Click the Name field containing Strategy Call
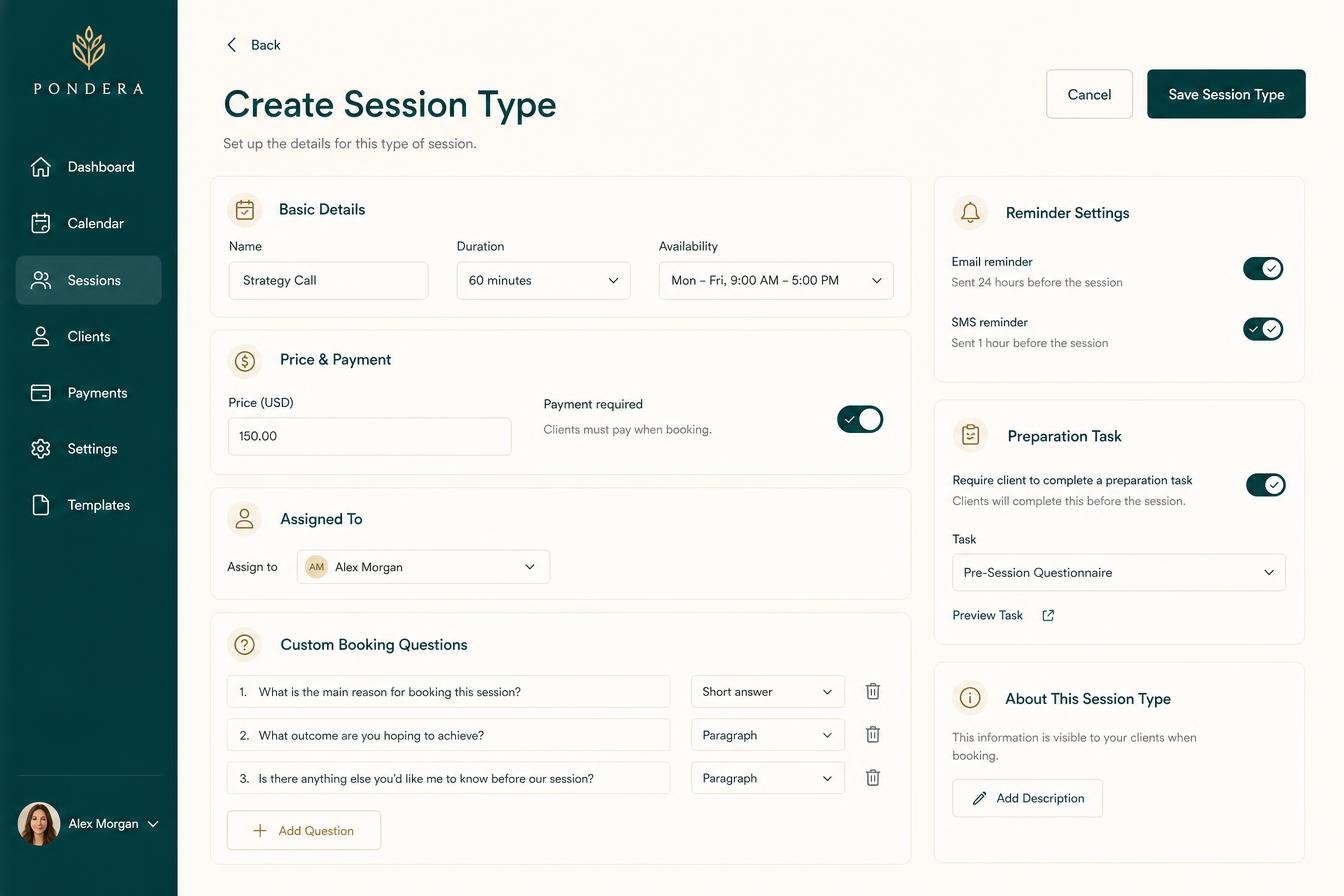Viewport: 1344px width, 896px height. [328, 281]
